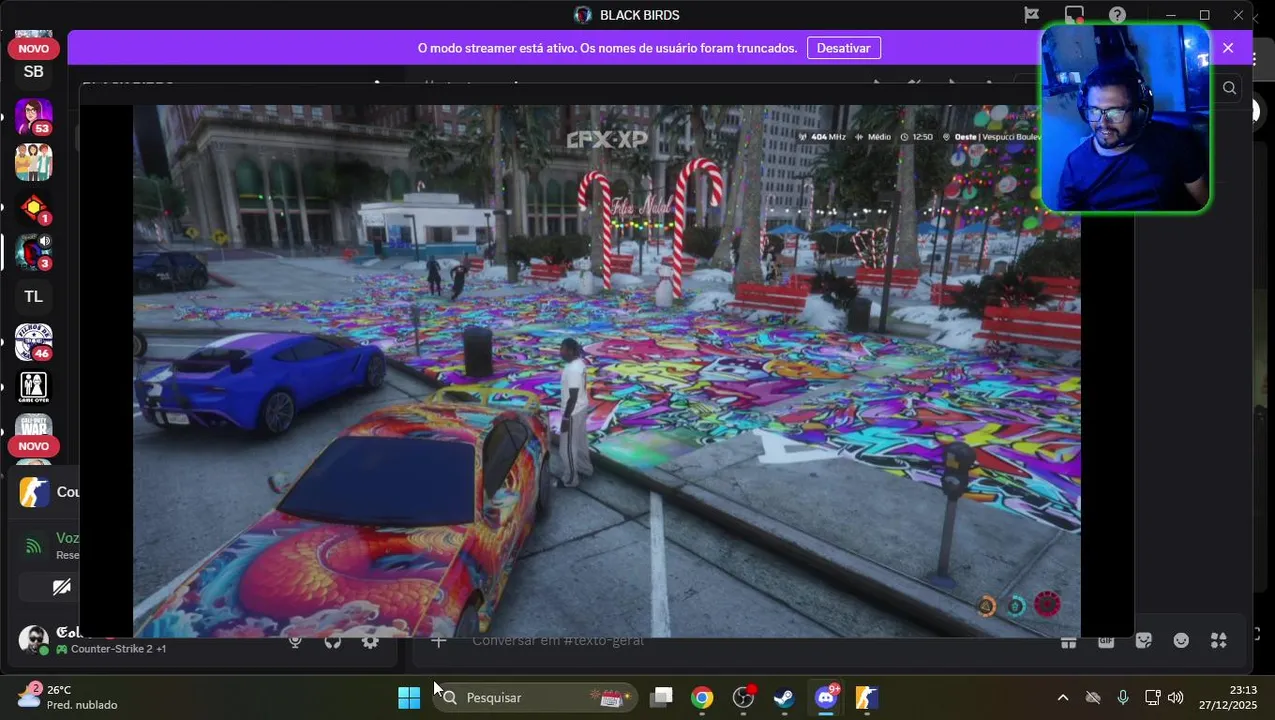Launch Google Chrome from the taskbar
This screenshot has width=1275, height=720.
(702, 697)
